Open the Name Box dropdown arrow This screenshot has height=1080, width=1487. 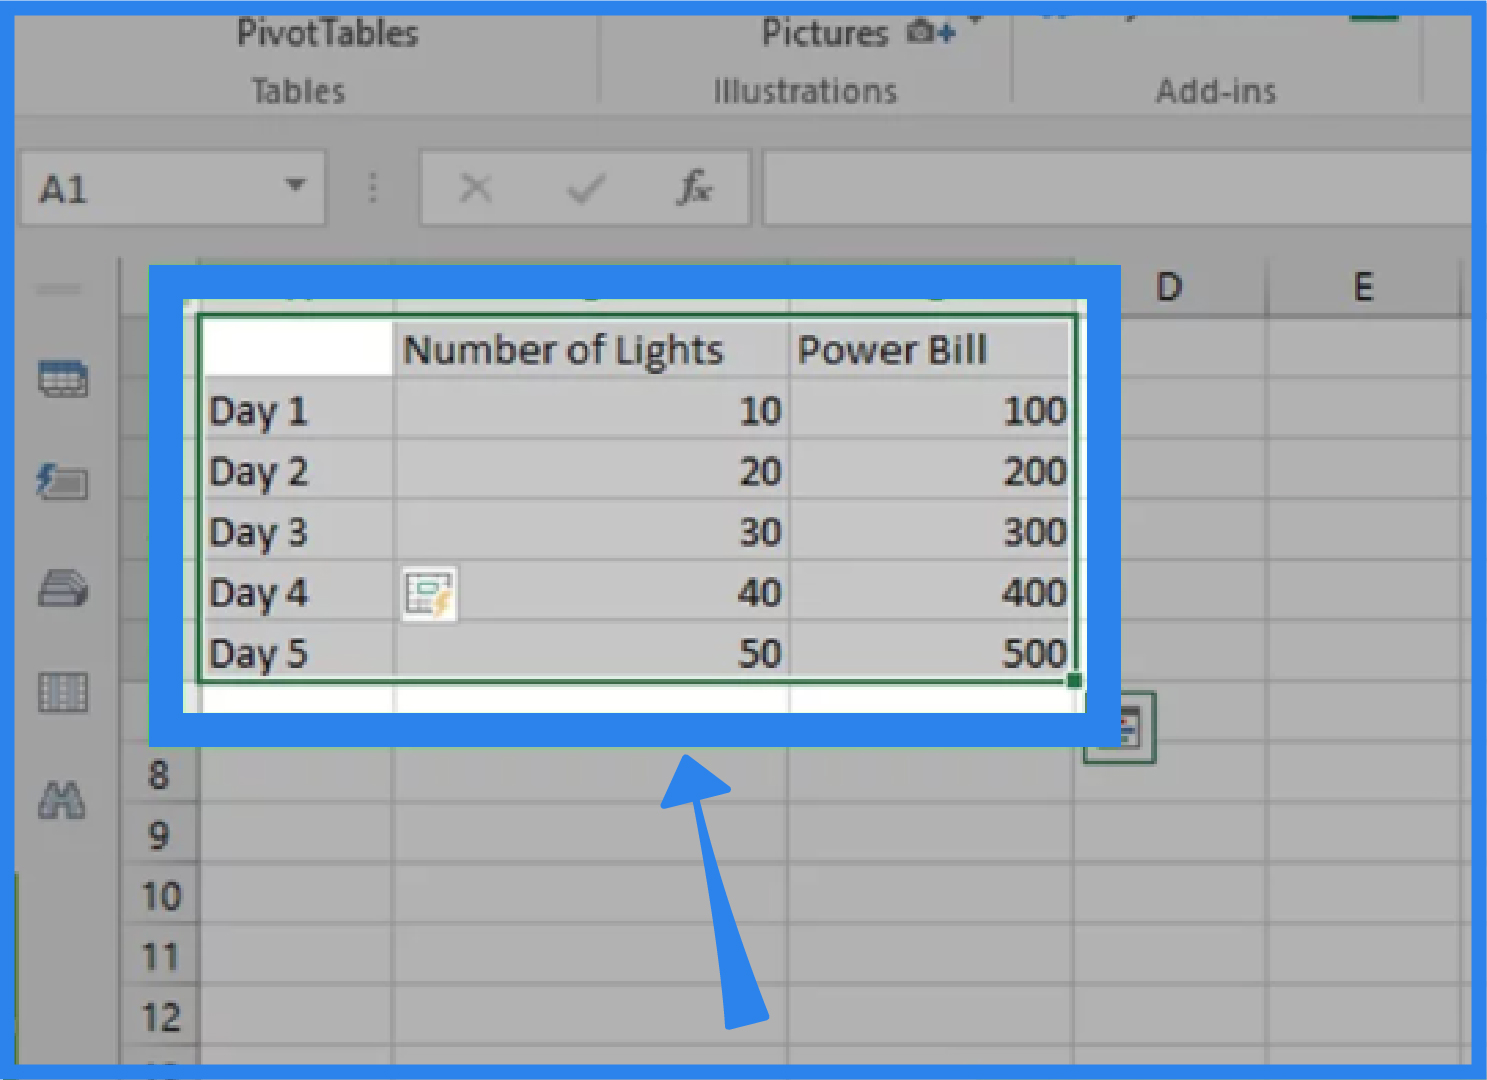pyautogui.click(x=295, y=186)
